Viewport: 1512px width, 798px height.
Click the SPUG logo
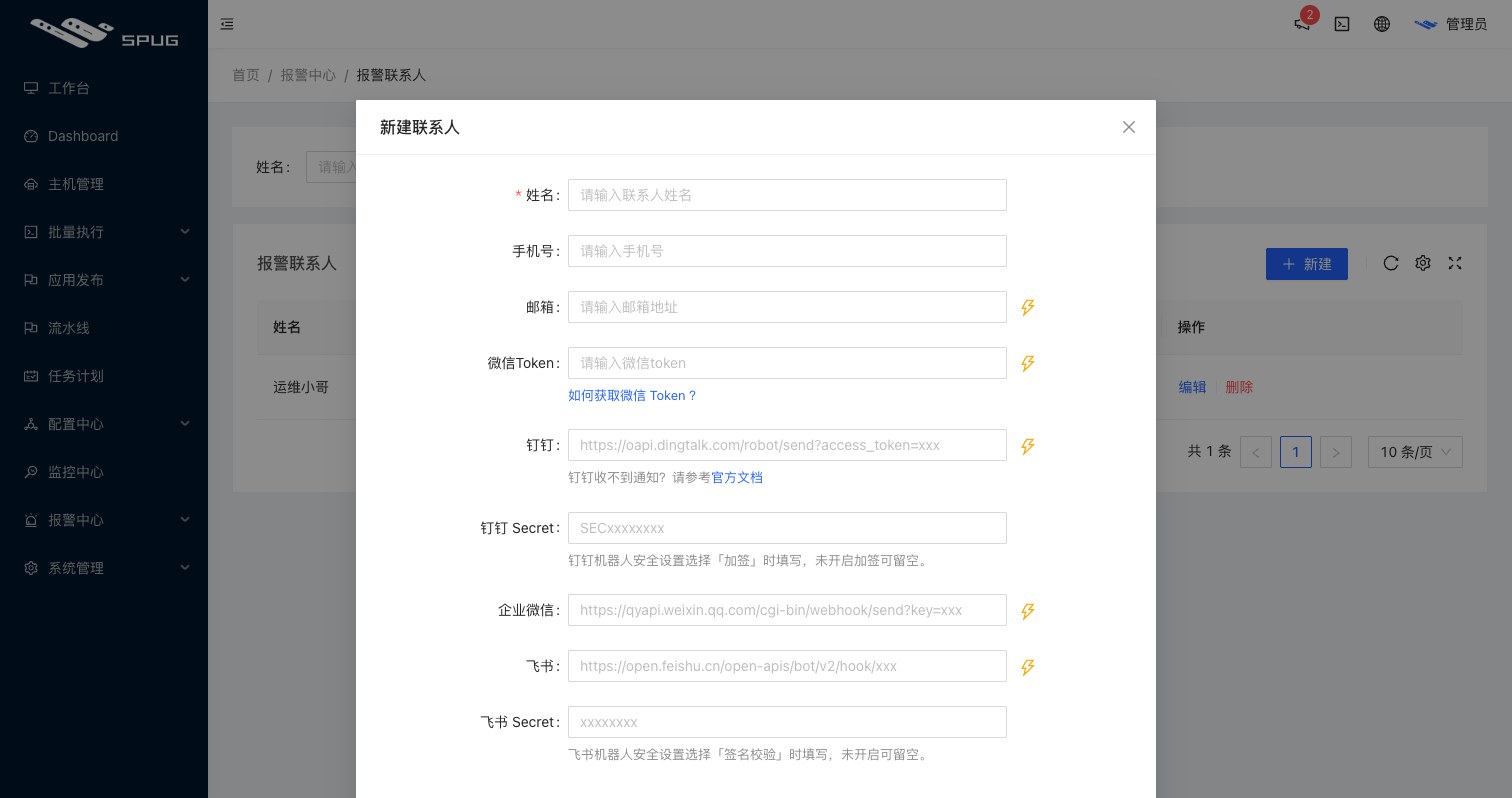104,32
